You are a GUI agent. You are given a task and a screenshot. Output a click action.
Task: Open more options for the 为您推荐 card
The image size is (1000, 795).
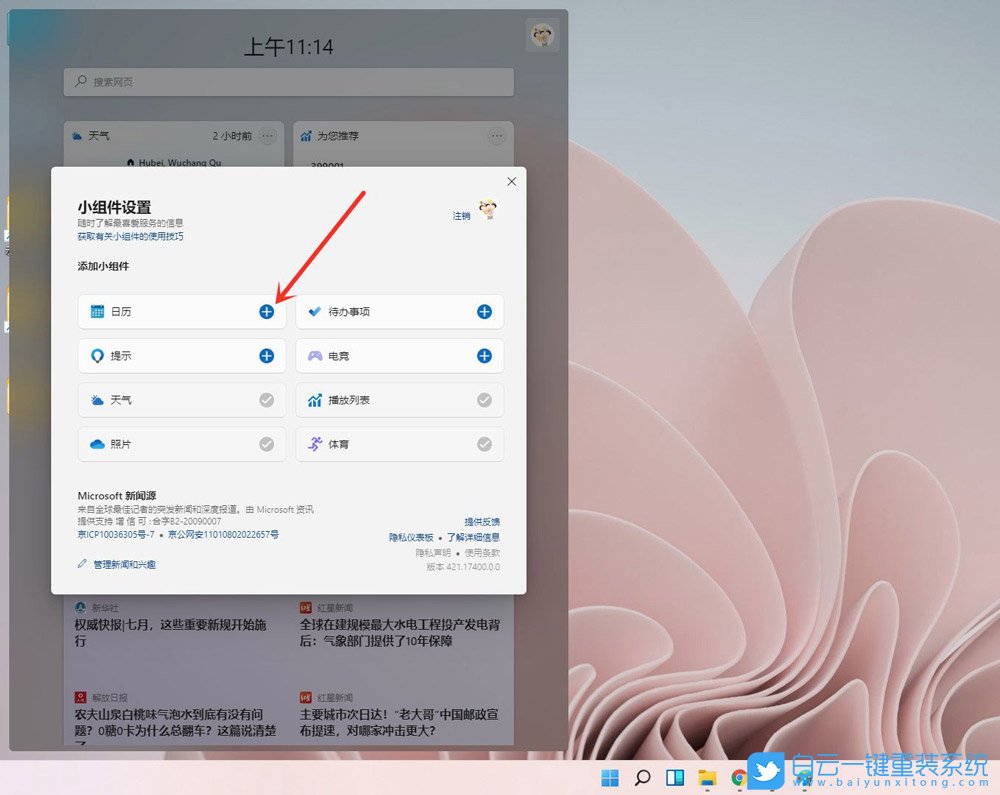tap(496, 136)
